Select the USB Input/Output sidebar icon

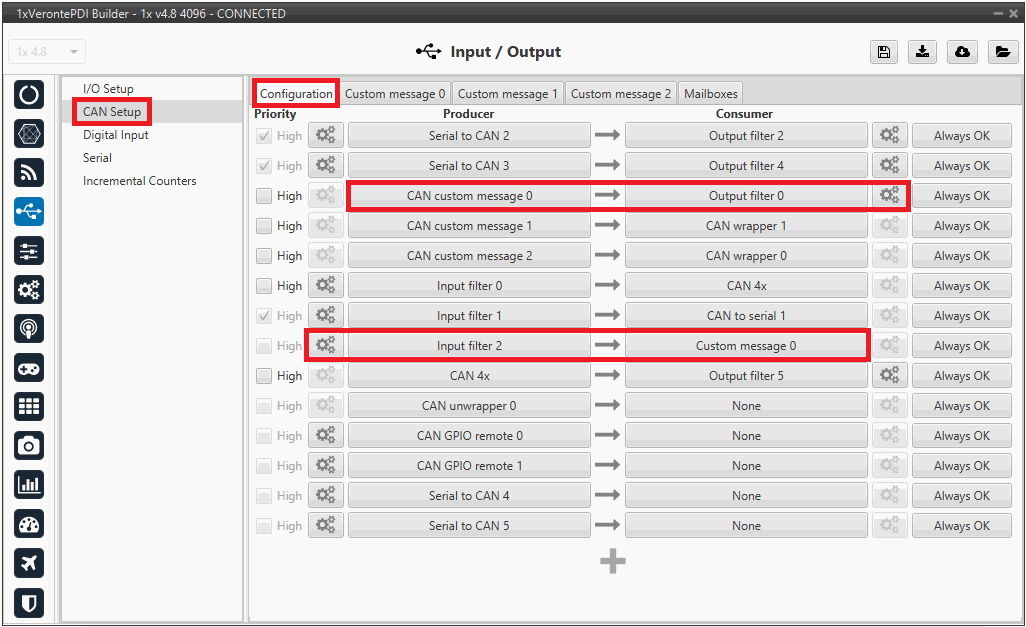pyautogui.click(x=29, y=212)
